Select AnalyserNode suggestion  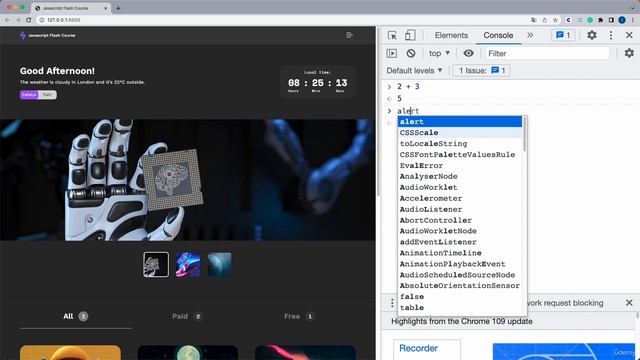tap(460, 176)
